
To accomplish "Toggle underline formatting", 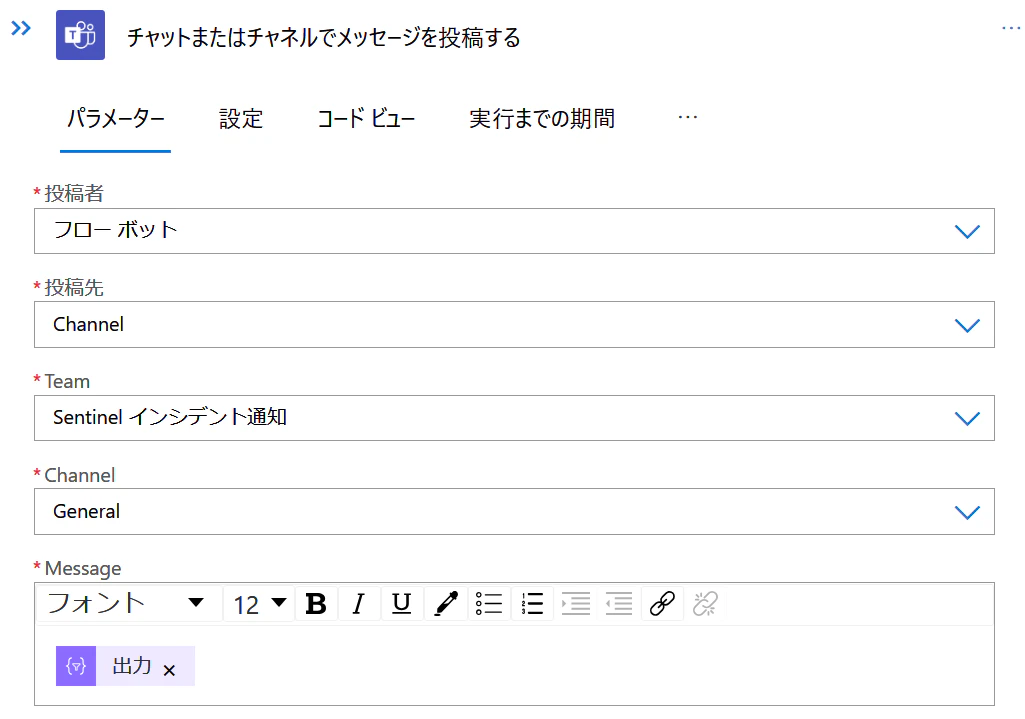I will (401, 603).
